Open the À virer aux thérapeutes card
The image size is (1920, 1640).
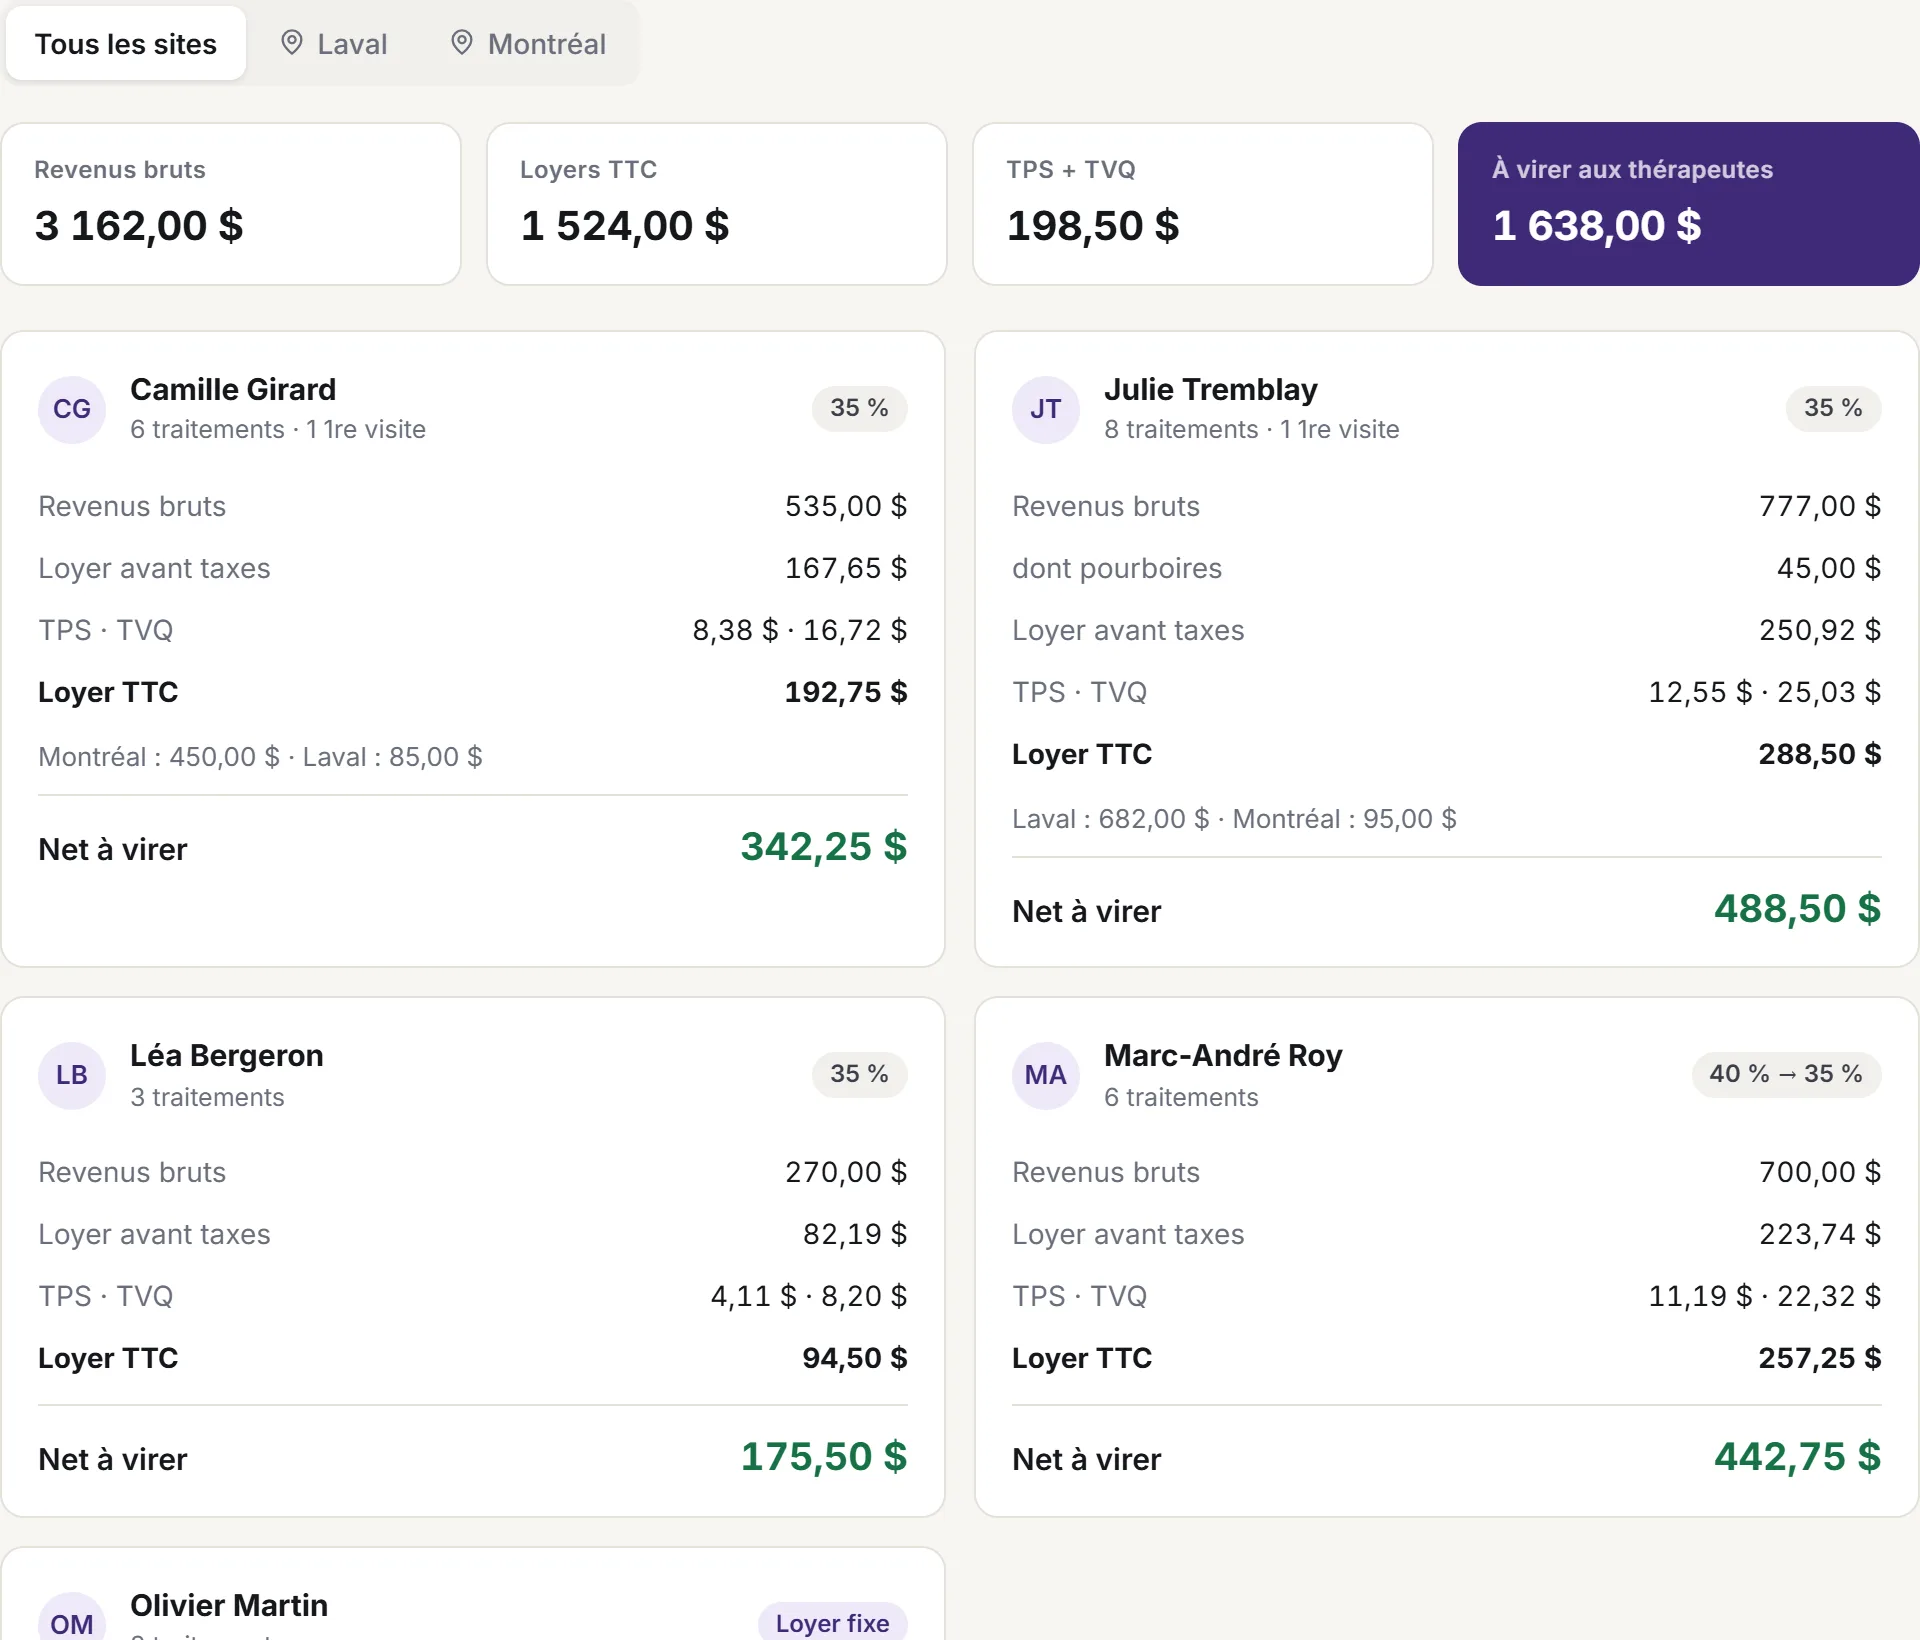coord(1689,204)
